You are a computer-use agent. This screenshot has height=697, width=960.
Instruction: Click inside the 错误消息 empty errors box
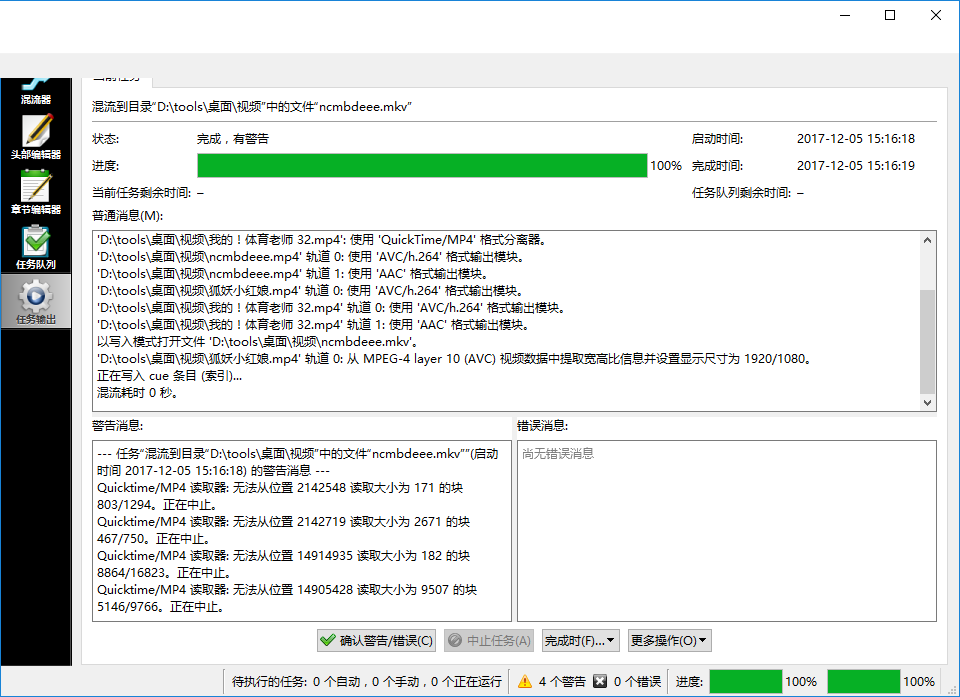726,530
